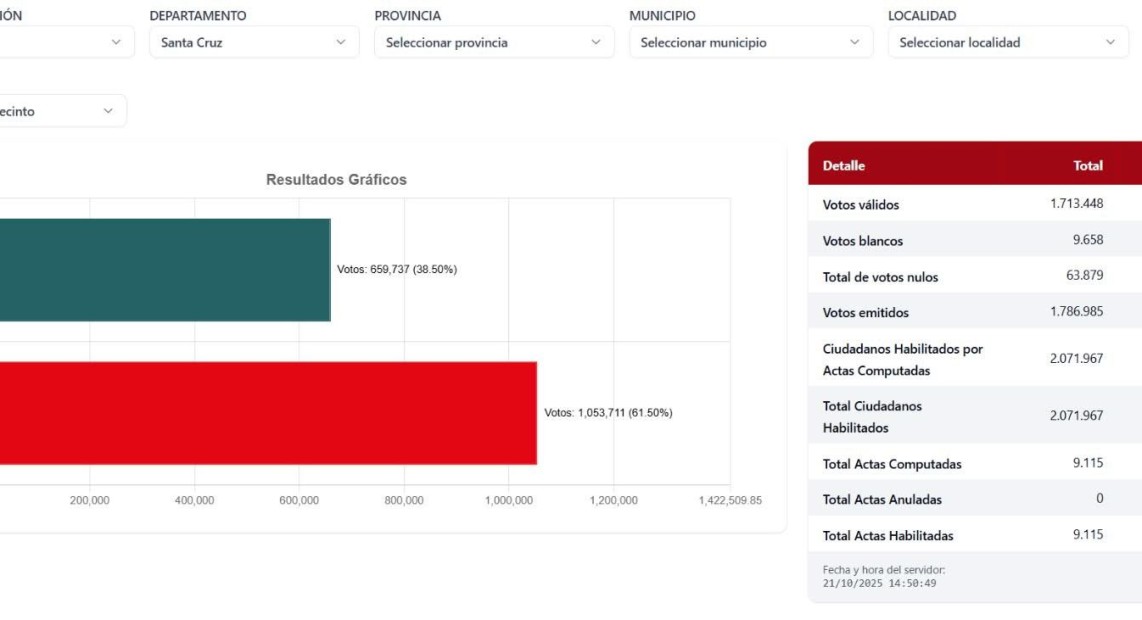Click the Resultados Gráficos chart title
This screenshot has width=1142, height=620.
pos(336,180)
